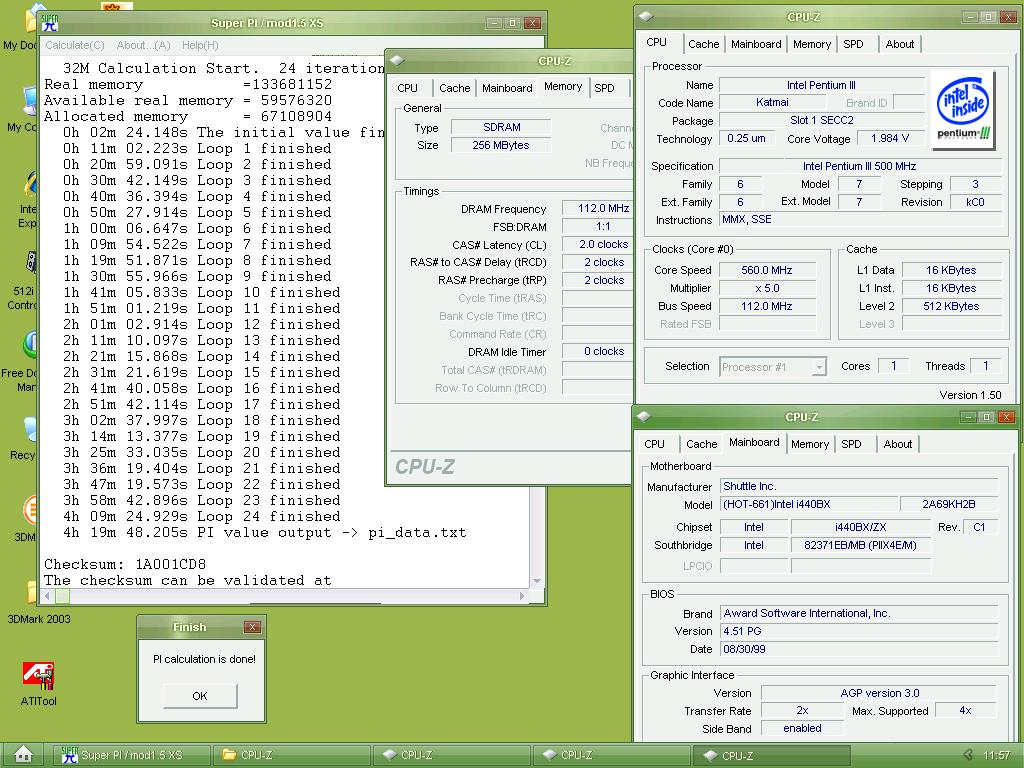Expand the system tray arrow near the clock
1024x768 pixels.
tap(968, 755)
